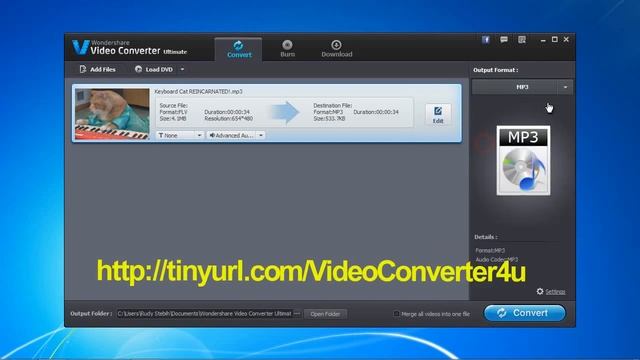Select file name Keyboard Cat REINCARNATED!.mp3
Screen dimensions: 640x360
198,91
